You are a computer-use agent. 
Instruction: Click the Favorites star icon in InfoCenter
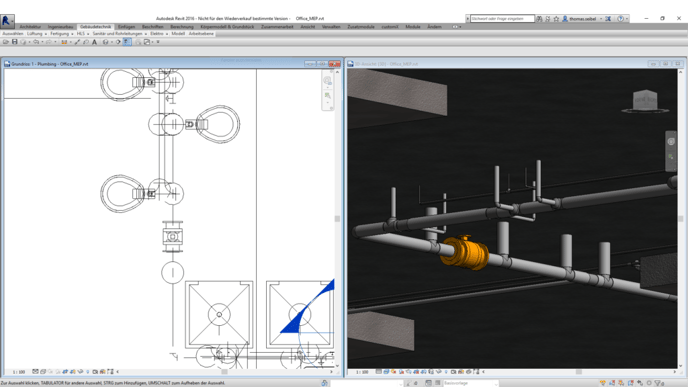click(x=556, y=18)
